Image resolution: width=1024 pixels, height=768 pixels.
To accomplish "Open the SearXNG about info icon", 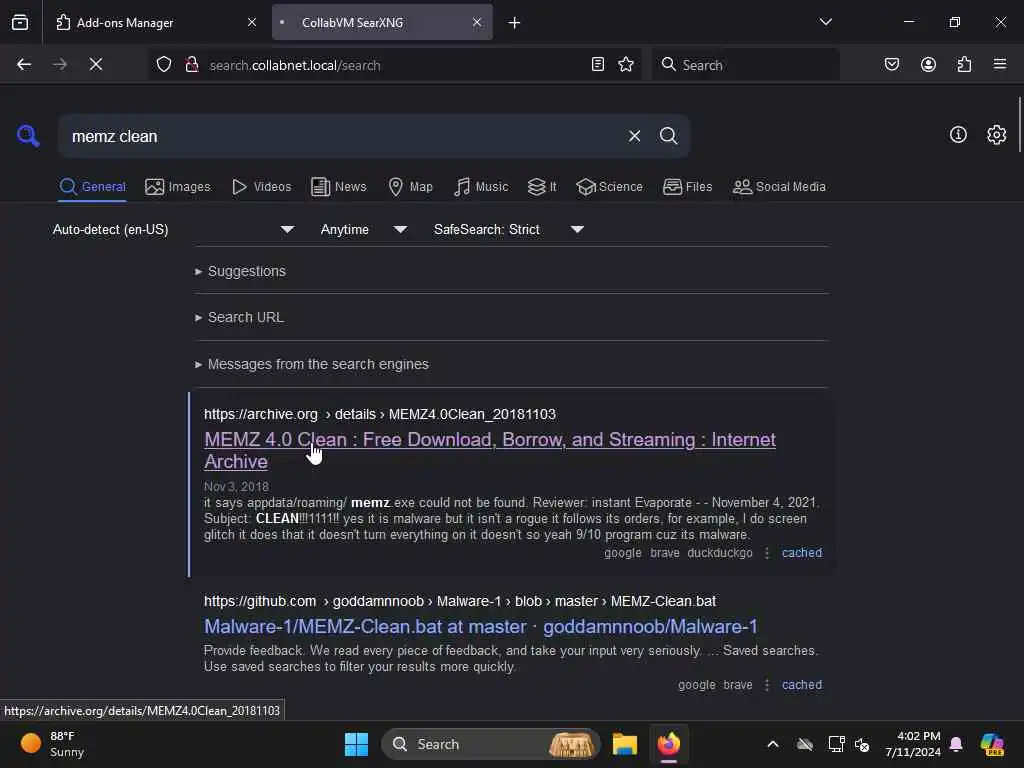I will 958,135.
